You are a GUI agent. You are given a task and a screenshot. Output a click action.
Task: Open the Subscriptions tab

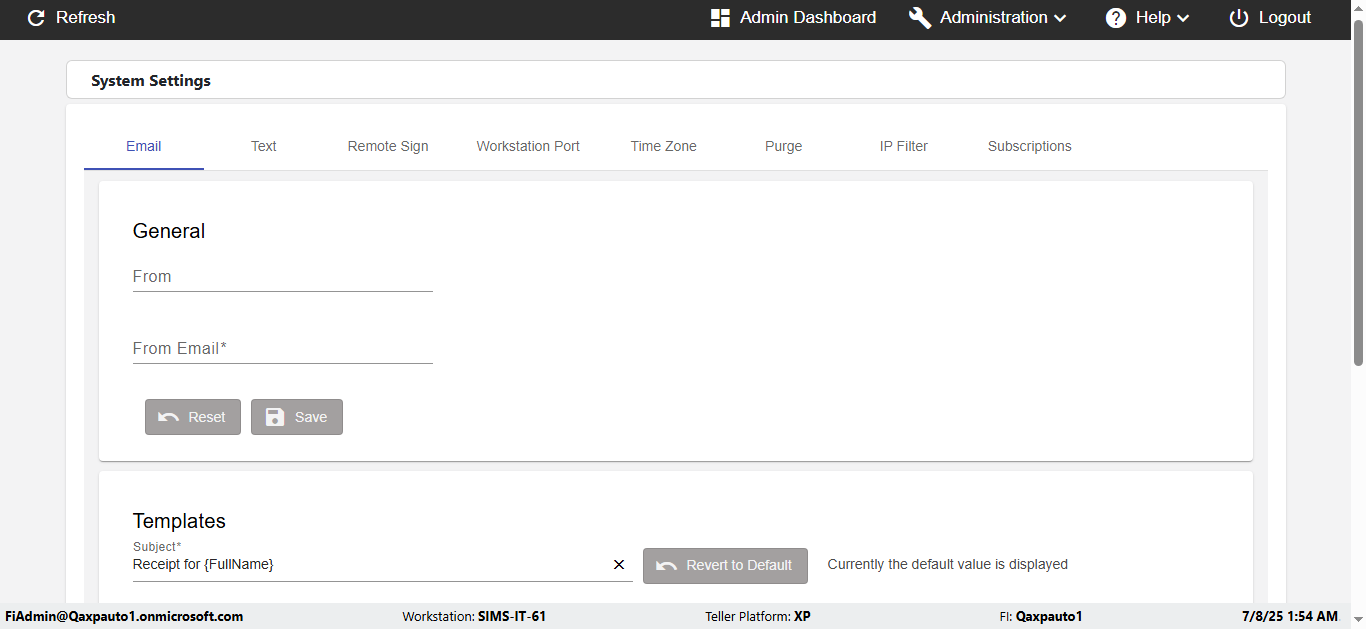(1029, 146)
